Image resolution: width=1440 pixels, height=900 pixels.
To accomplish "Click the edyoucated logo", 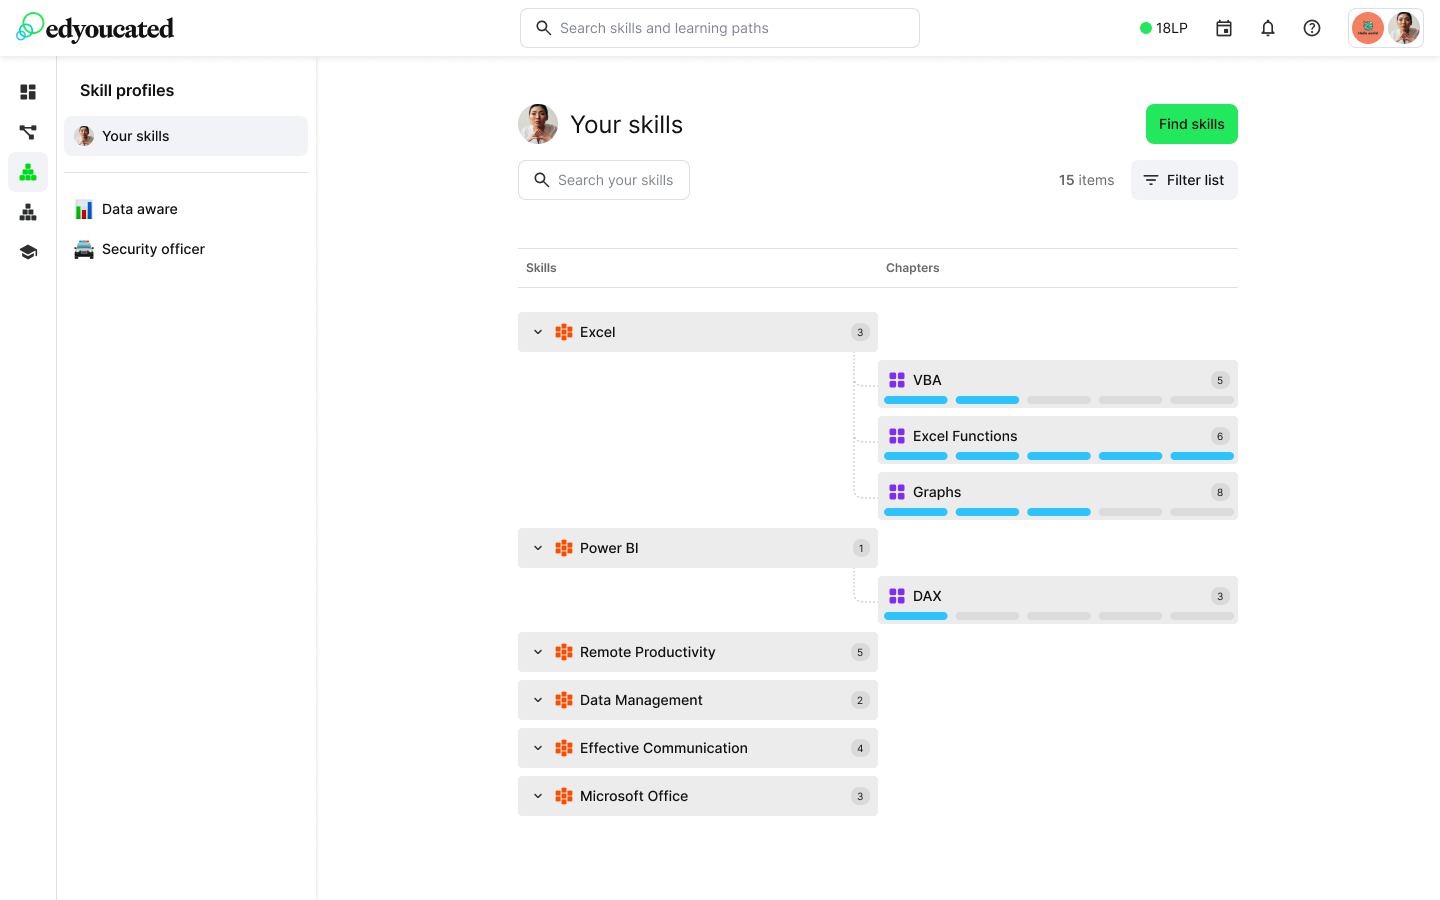I will click(95, 28).
